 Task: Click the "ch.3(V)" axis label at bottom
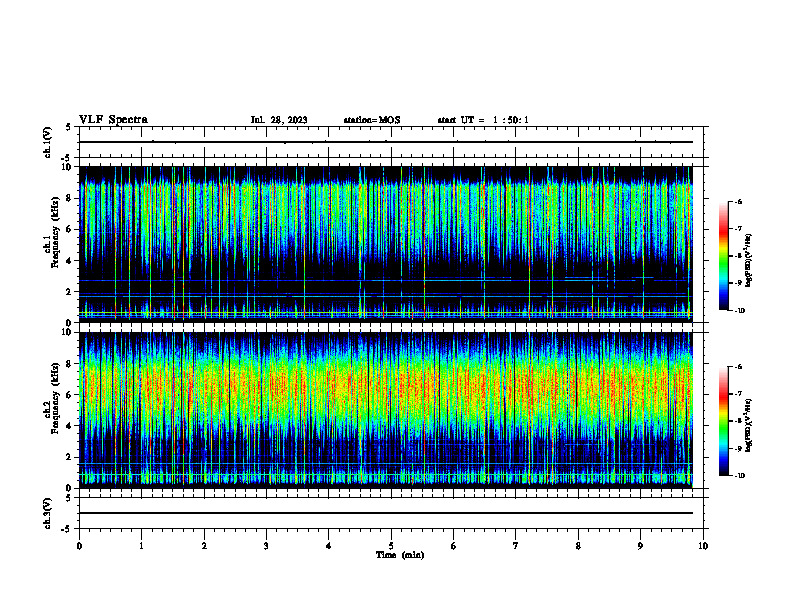pyautogui.click(x=48, y=513)
